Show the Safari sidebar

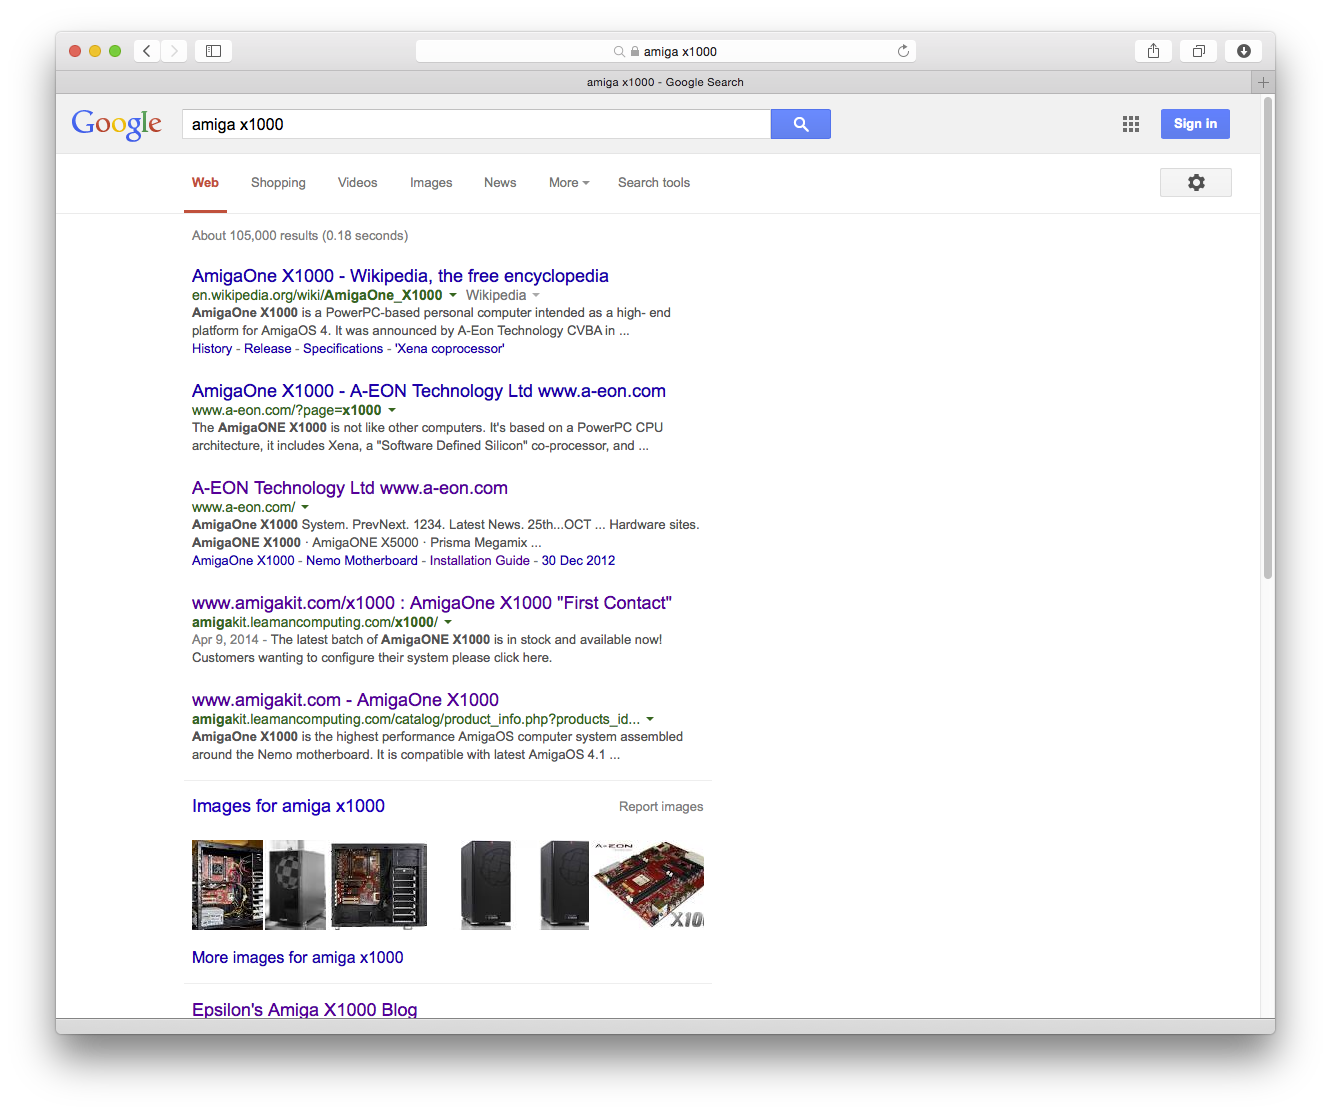coord(213,51)
